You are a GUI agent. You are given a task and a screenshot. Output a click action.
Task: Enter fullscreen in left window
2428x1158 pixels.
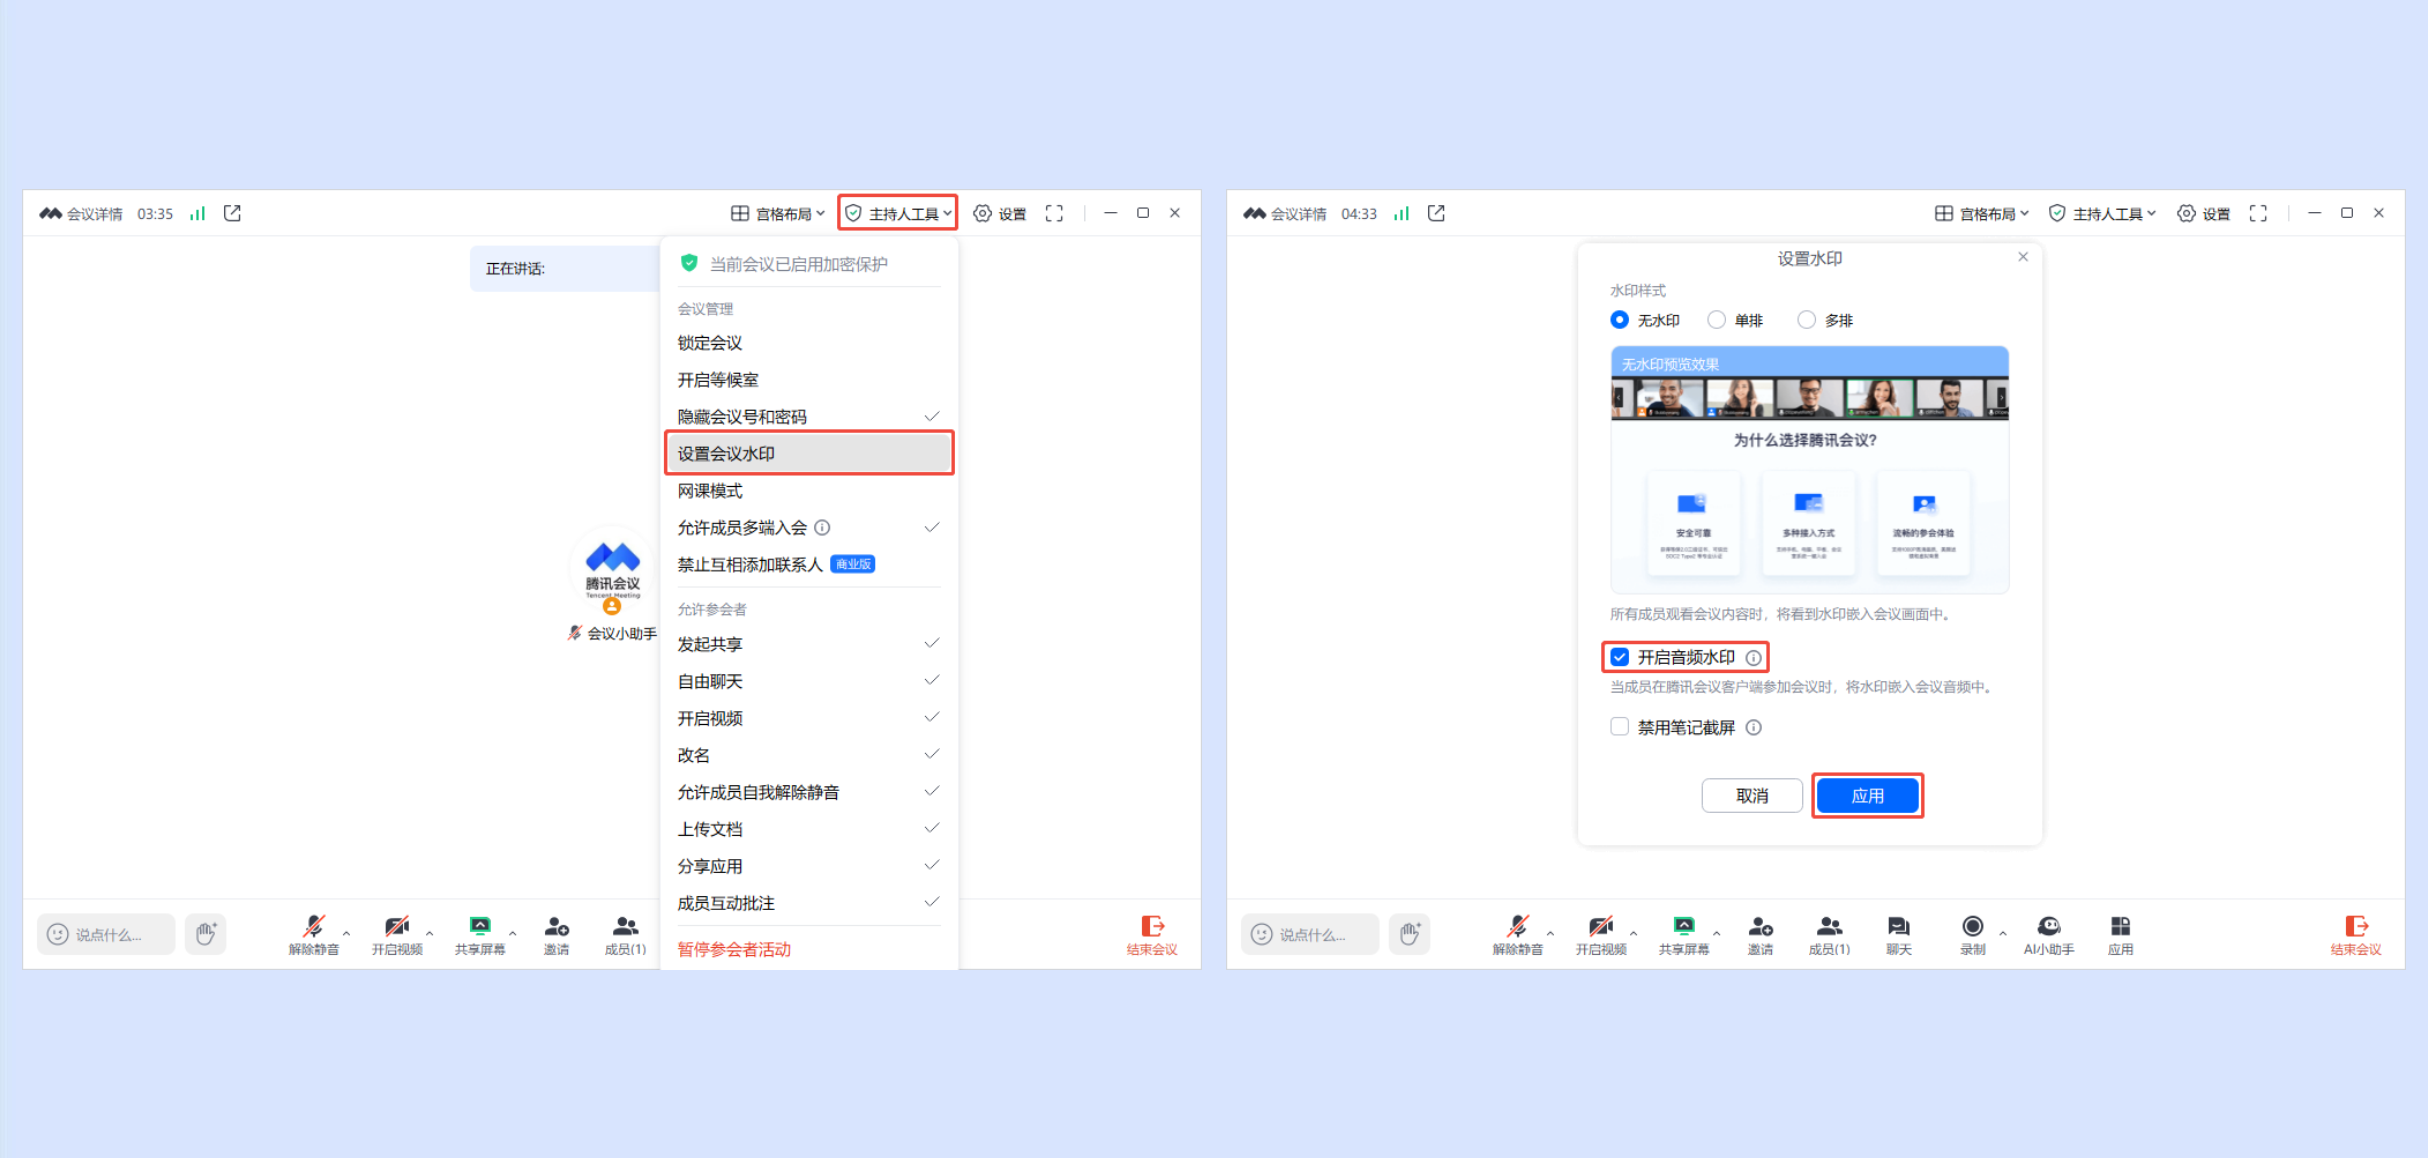tap(1054, 213)
